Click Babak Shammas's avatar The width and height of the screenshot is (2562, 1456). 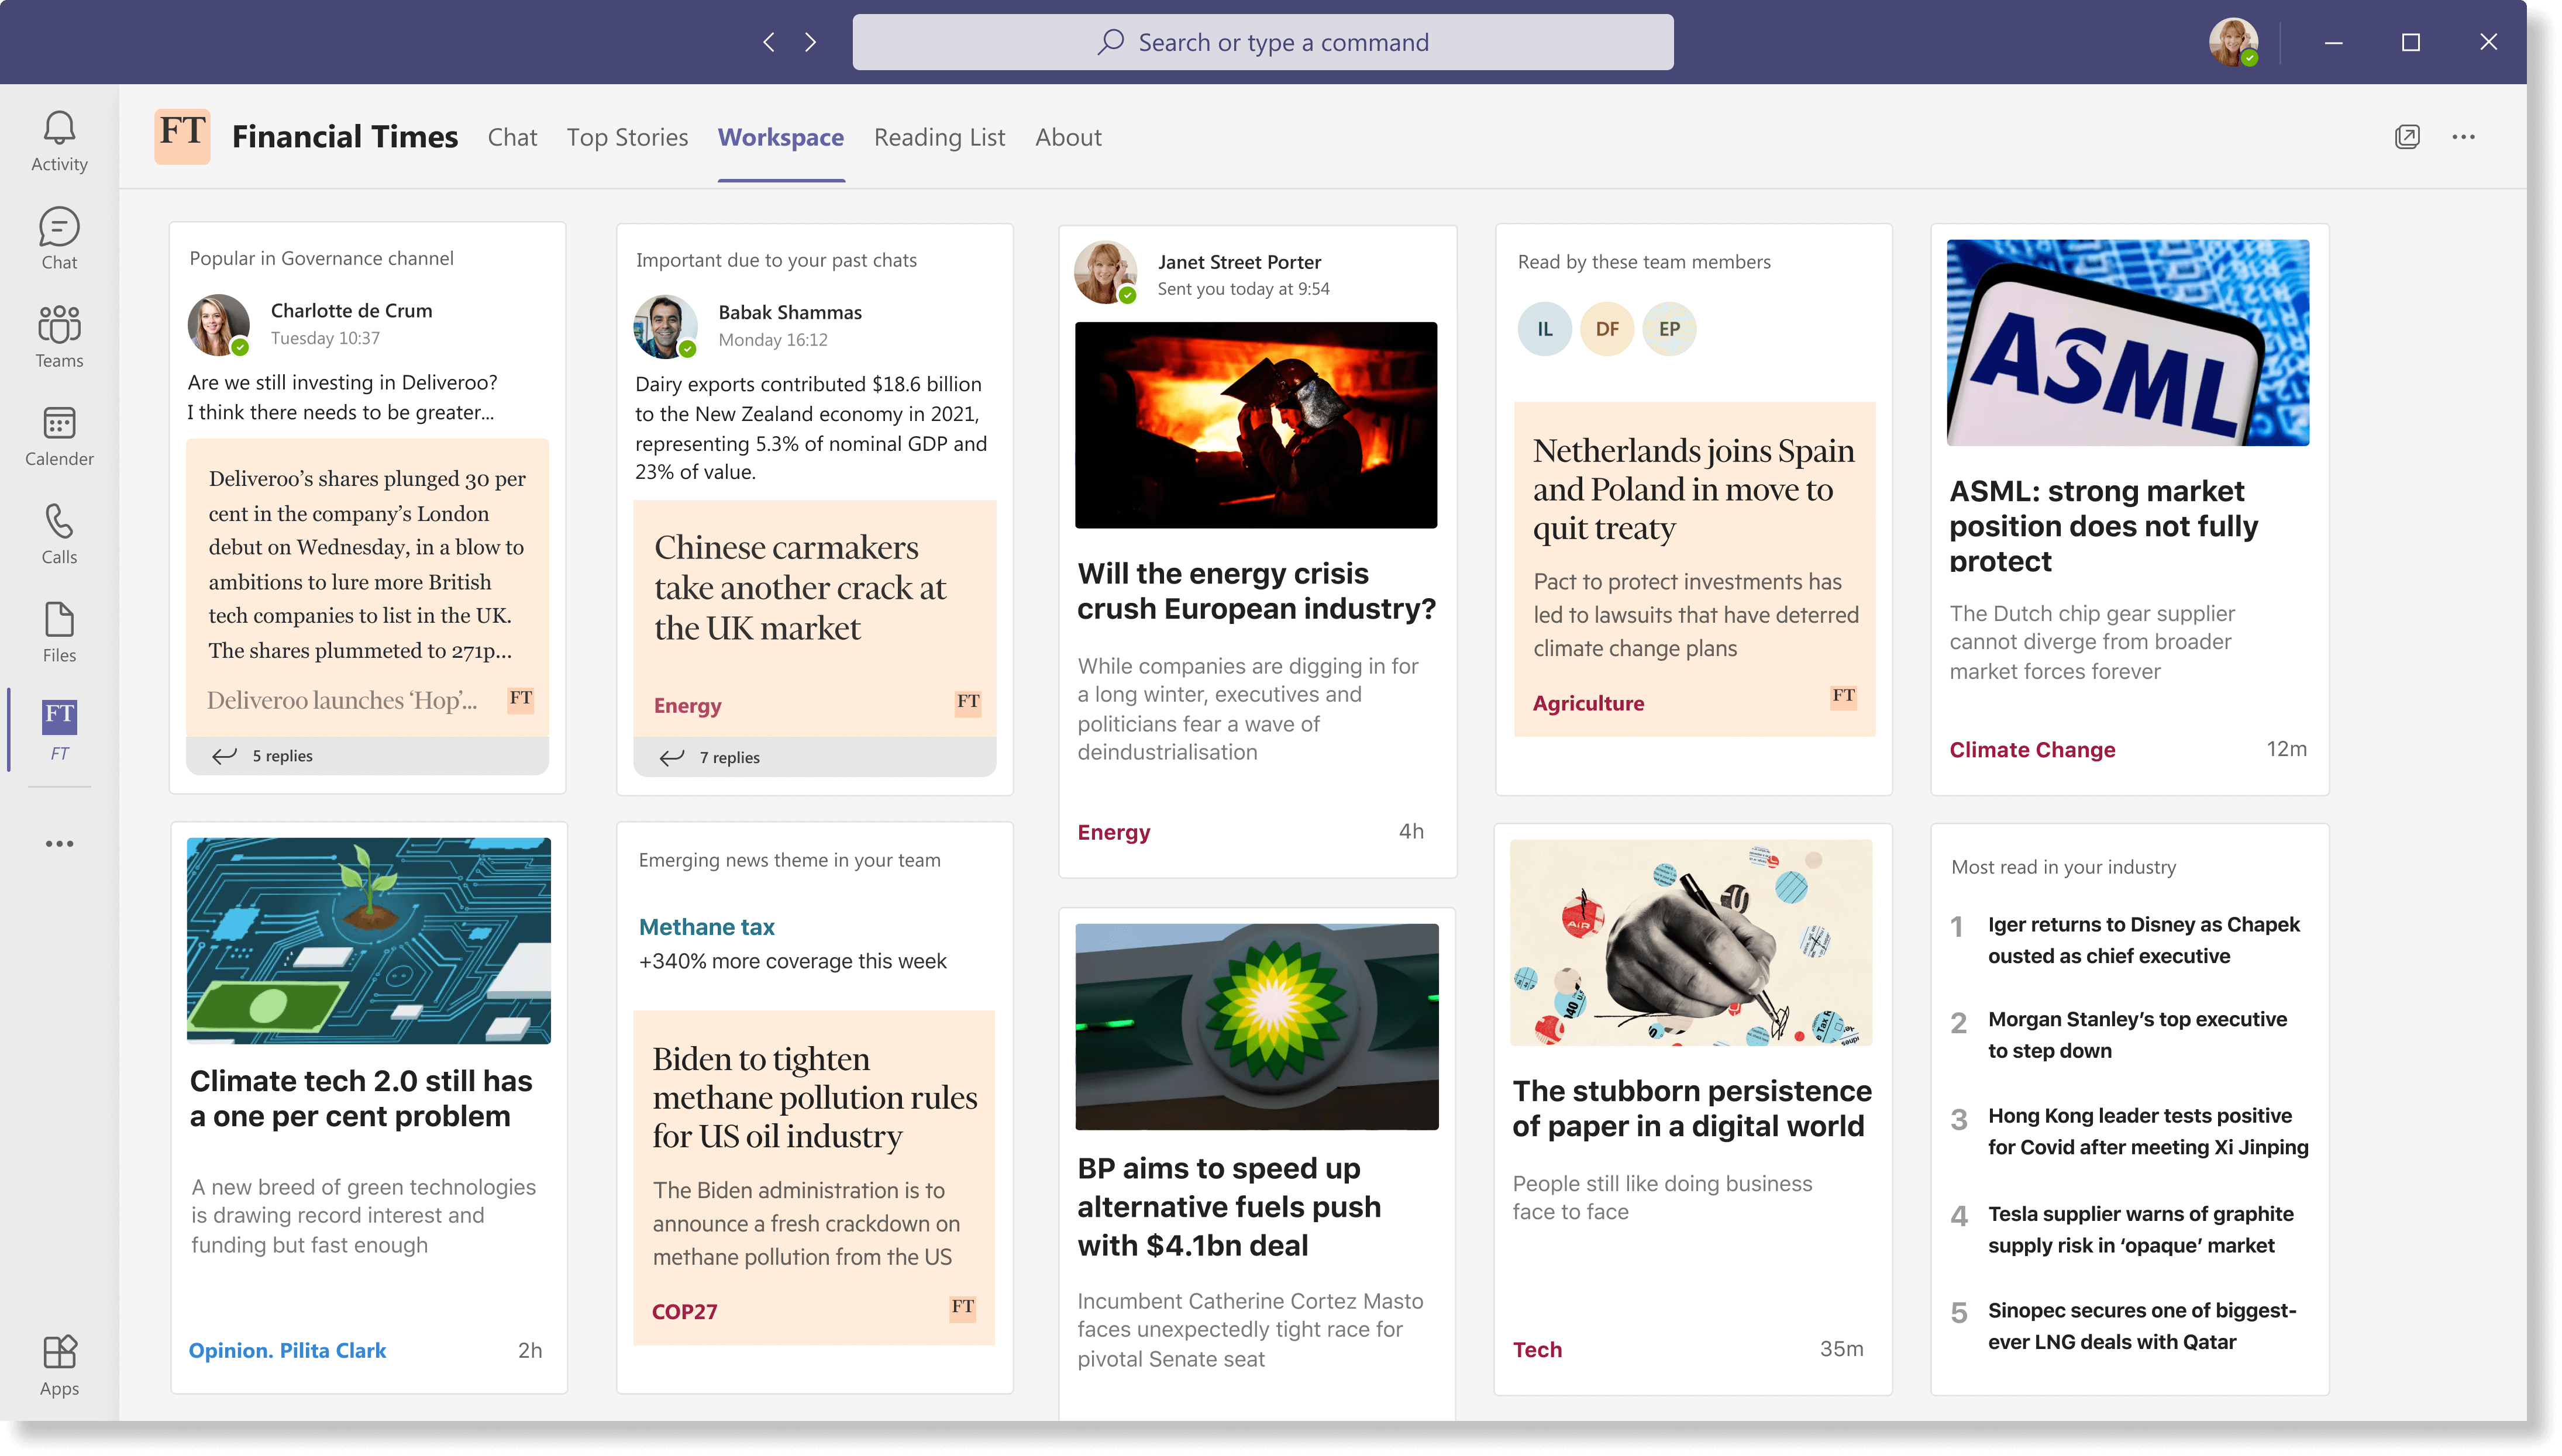(665, 326)
